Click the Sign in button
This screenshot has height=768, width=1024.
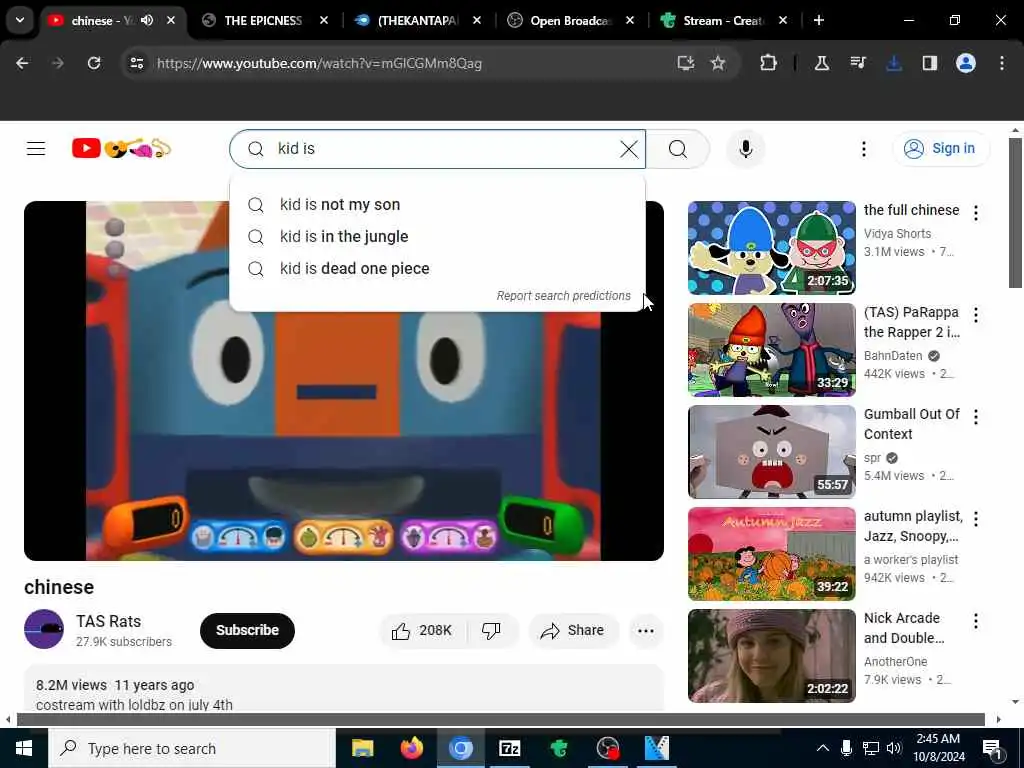point(941,149)
